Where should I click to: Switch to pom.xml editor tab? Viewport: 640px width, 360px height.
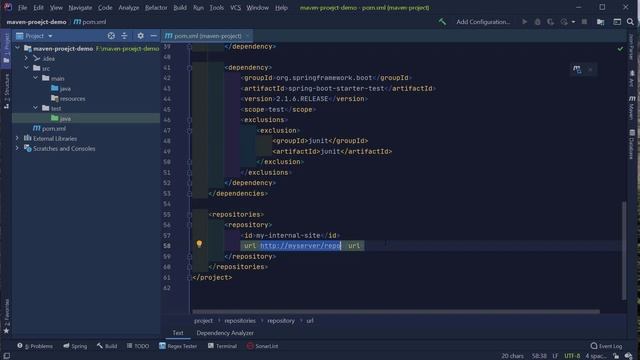[207, 36]
